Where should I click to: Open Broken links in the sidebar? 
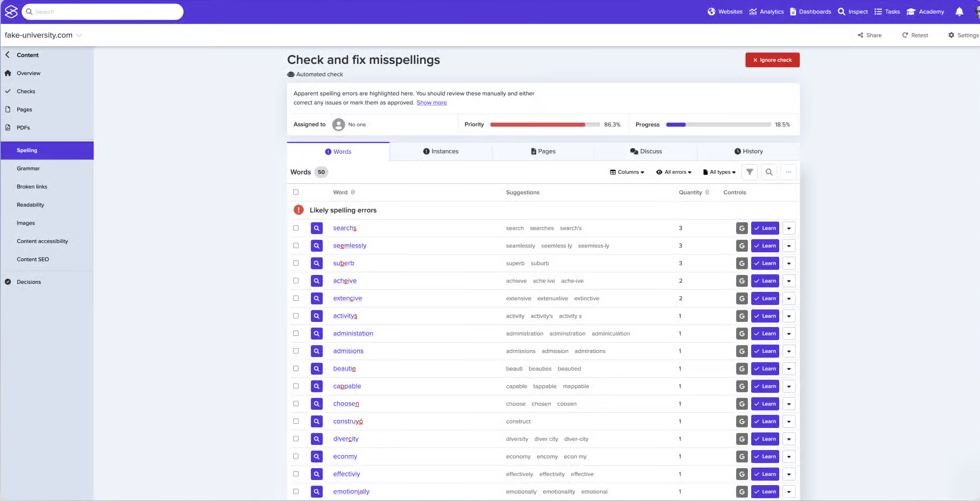click(32, 187)
